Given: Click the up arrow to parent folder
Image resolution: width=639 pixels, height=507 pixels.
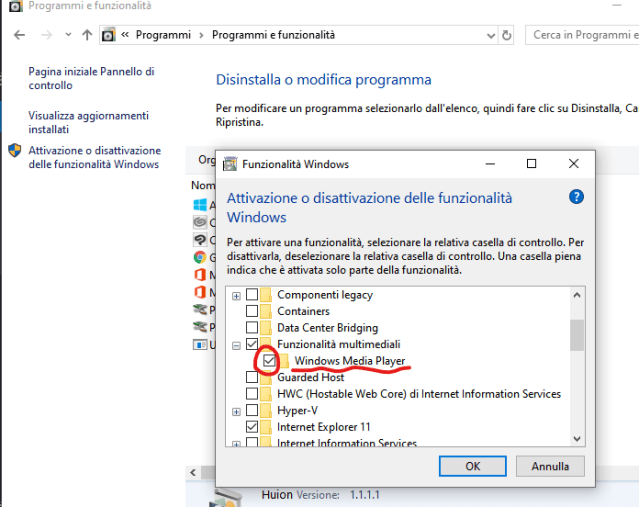Looking at the screenshot, I should click(87, 35).
